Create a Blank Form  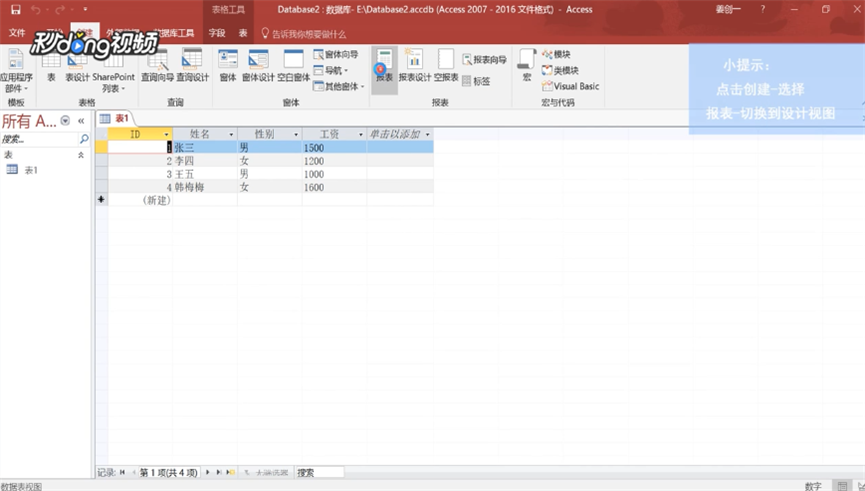[293, 66]
